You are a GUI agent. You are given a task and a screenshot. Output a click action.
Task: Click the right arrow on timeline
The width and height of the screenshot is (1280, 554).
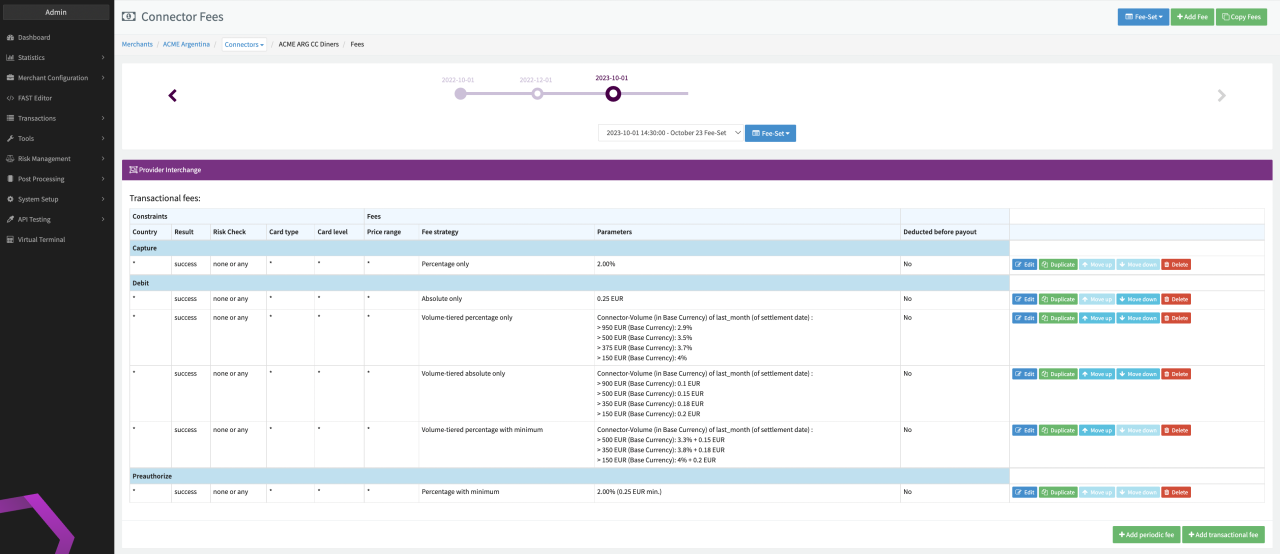pyautogui.click(x=1221, y=96)
